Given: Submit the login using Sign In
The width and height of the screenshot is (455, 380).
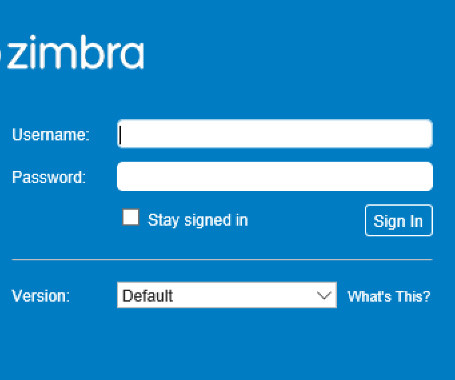Looking at the screenshot, I should tap(399, 220).
